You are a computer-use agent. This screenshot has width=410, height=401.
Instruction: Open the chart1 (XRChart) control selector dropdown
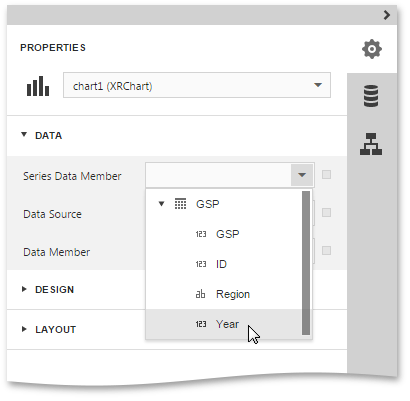(197, 85)
